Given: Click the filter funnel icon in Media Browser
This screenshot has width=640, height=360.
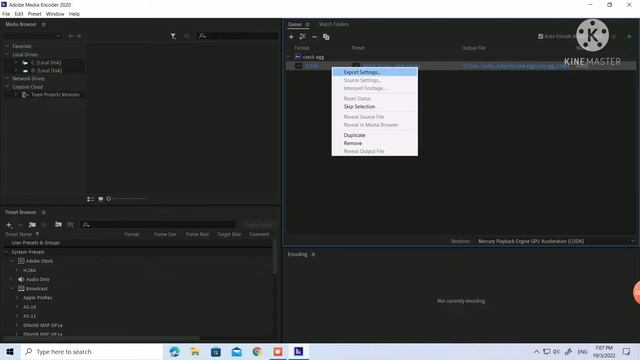Looking at the screenshot, I should (x=173, y=36).
